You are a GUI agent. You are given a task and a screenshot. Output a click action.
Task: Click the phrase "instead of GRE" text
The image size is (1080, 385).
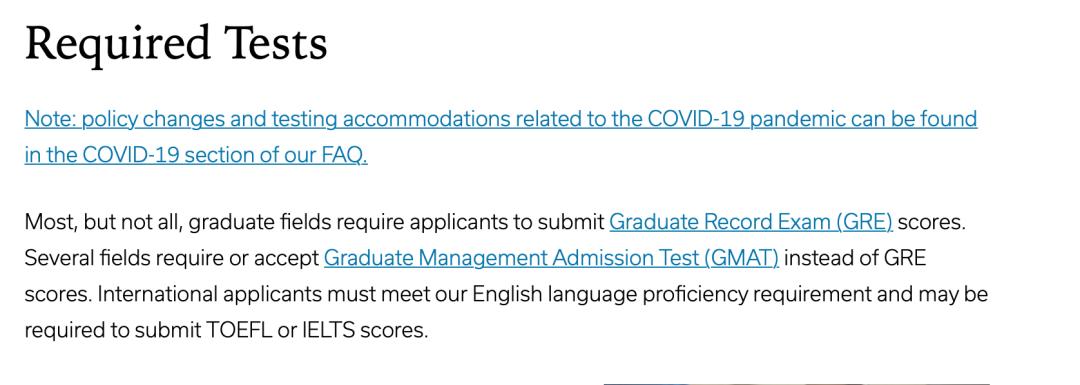(x=855, y=258)
